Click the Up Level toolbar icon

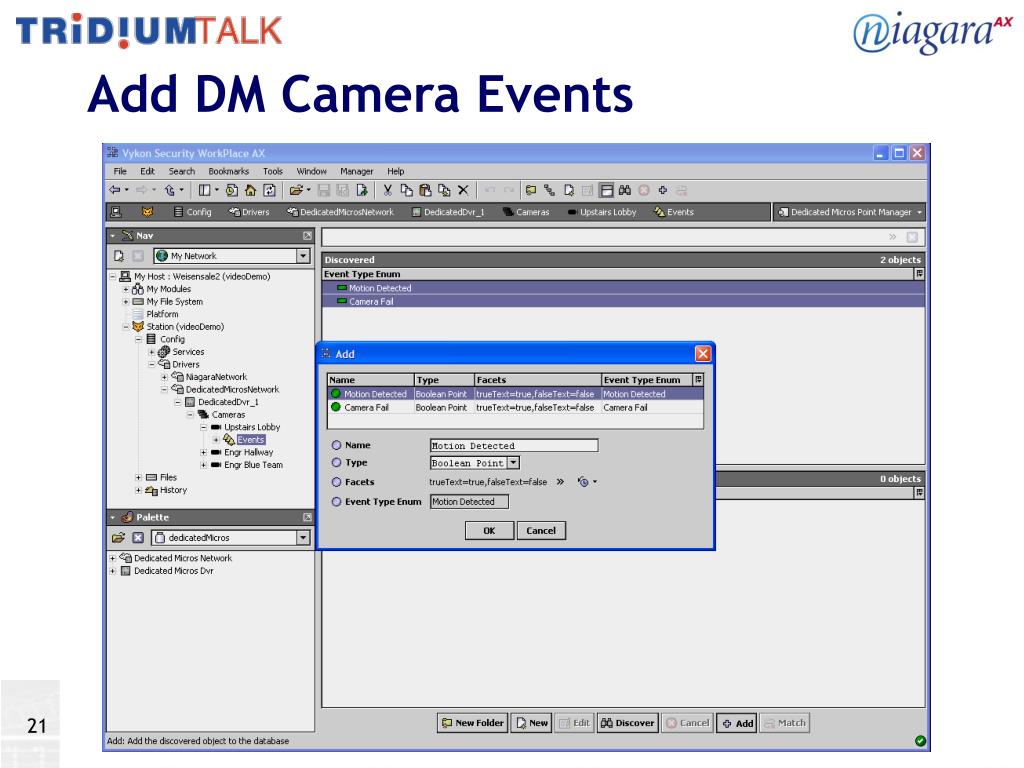[x=170, y=190]
